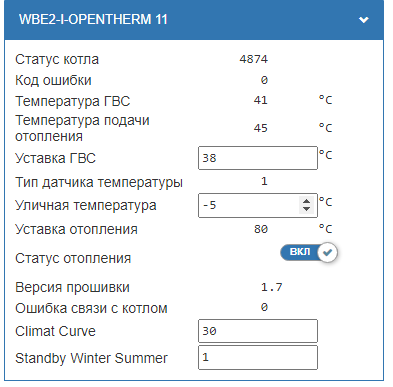Click Температура подачи отопления value 45
Screen dimensions: 393x387
tap(260, 128)
